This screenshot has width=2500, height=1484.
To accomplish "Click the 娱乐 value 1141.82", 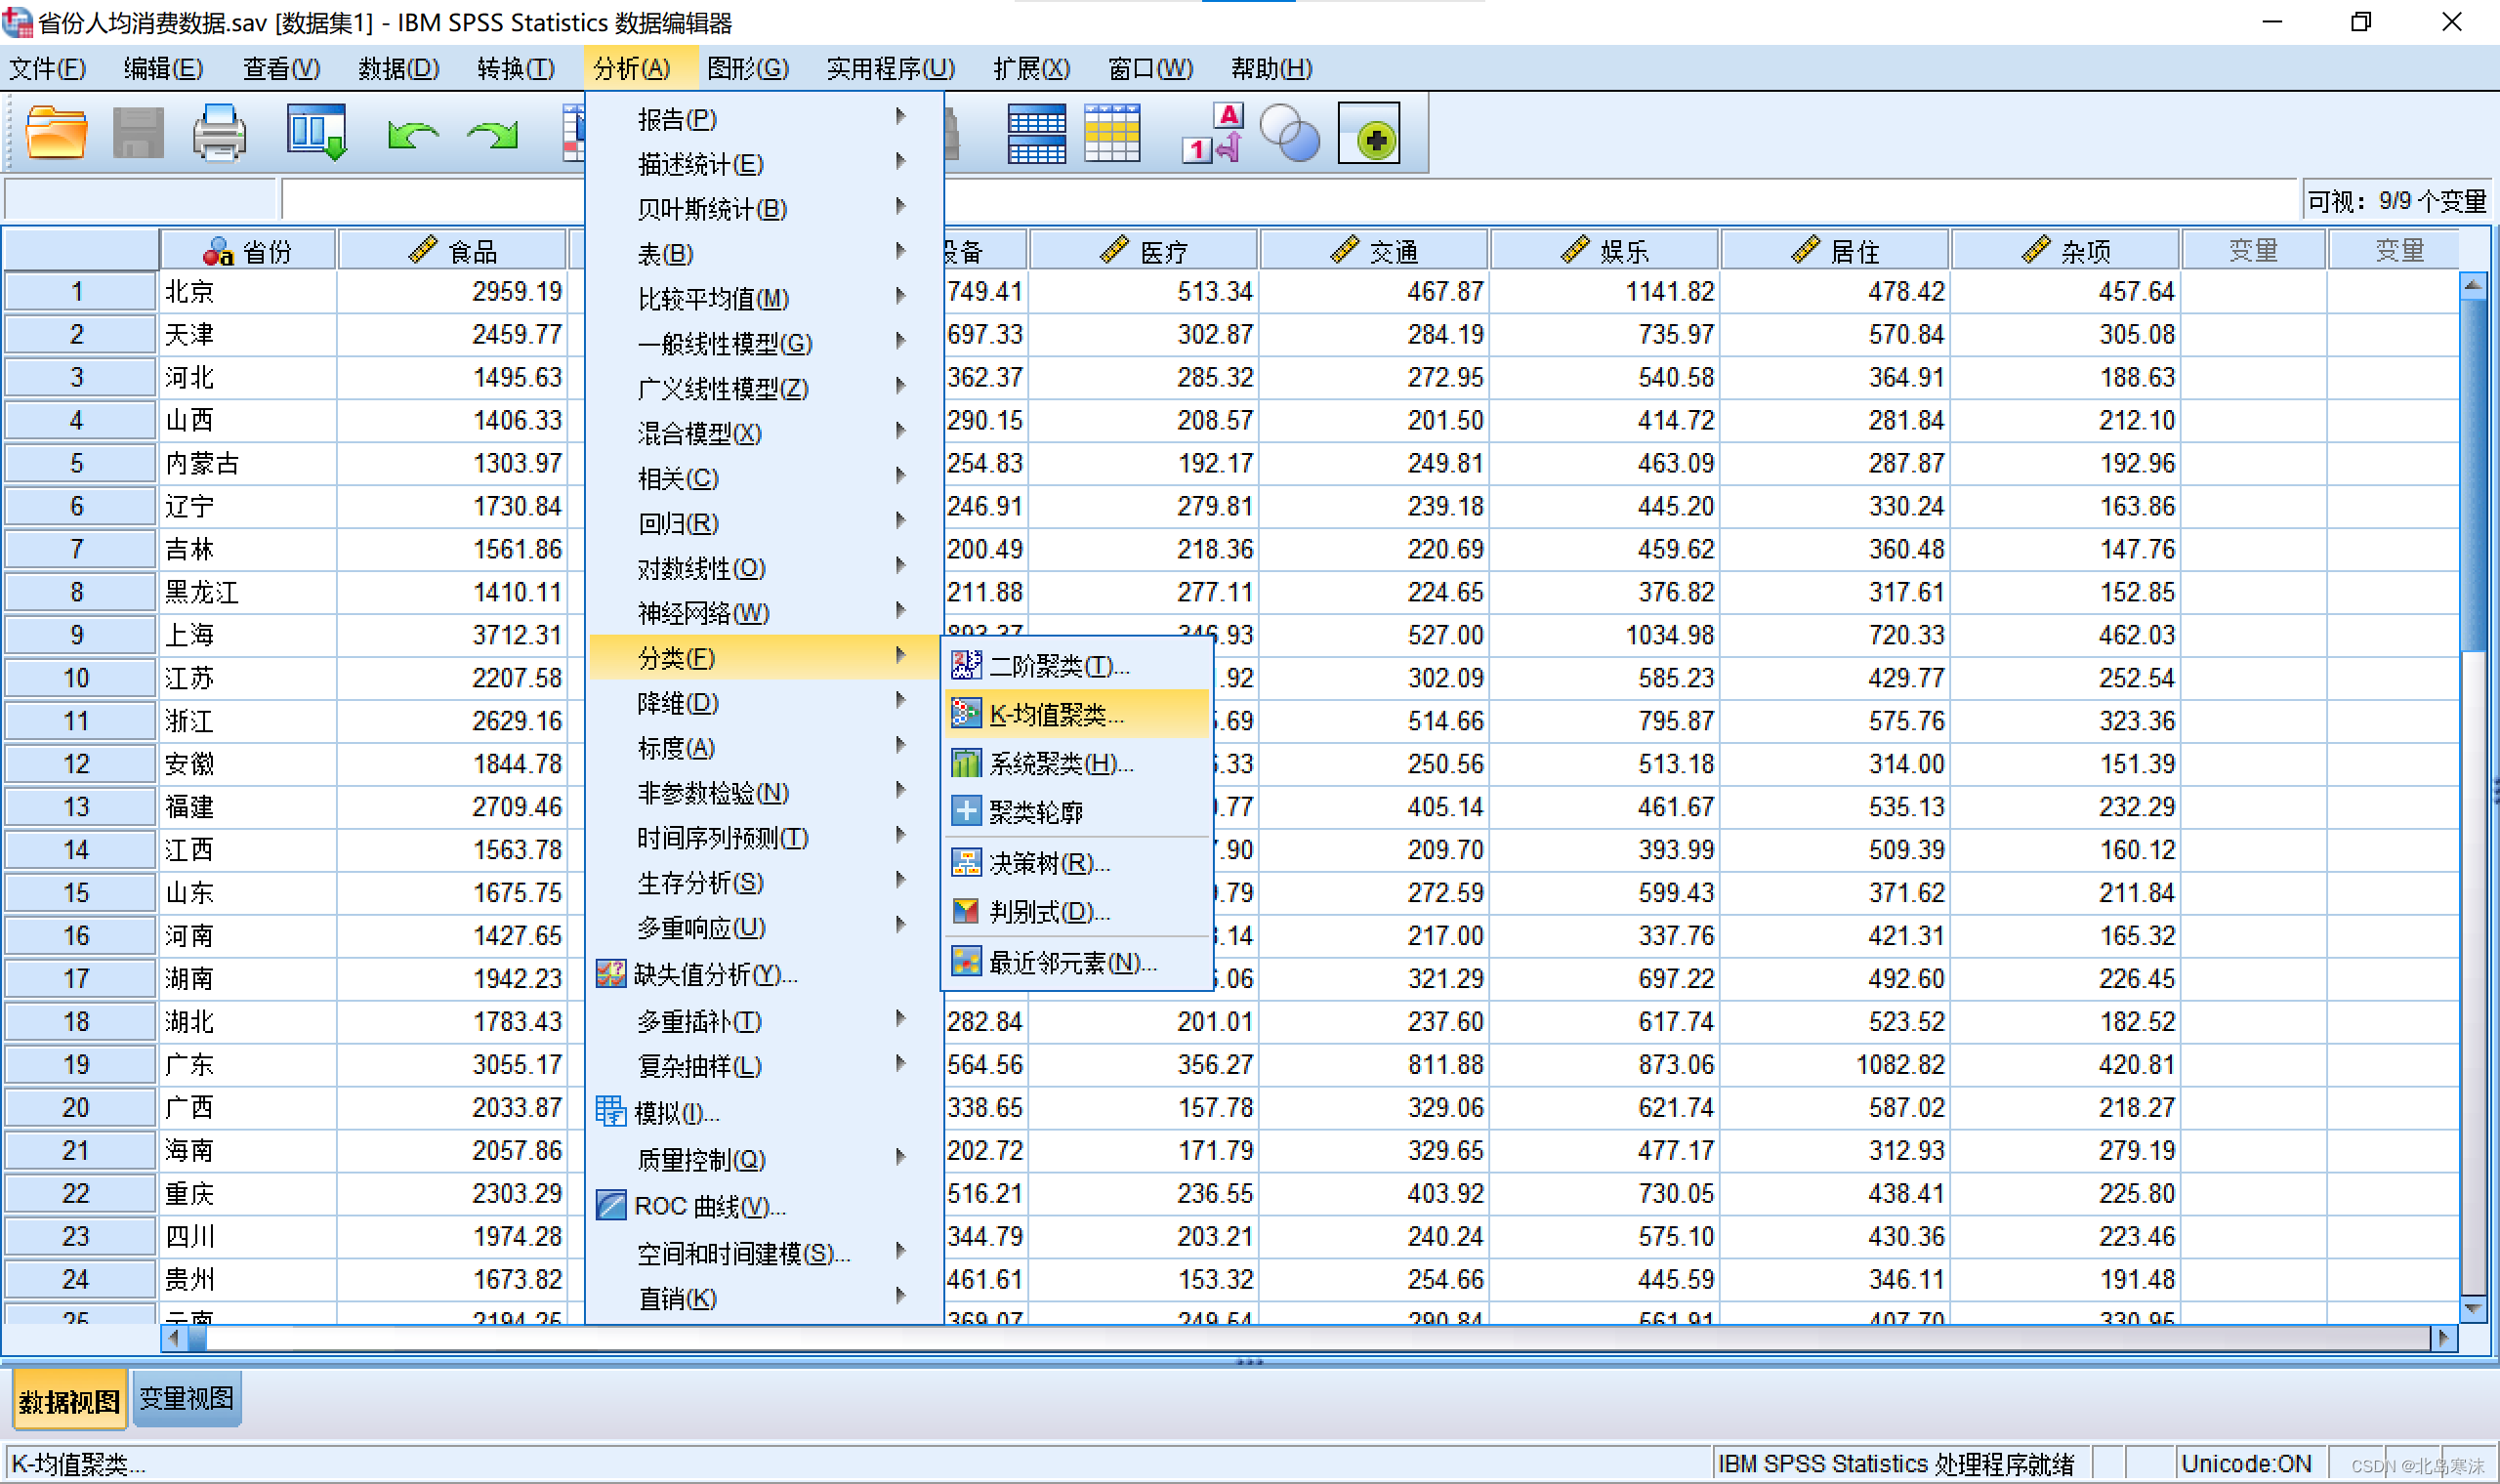I will pos(1604,291).
